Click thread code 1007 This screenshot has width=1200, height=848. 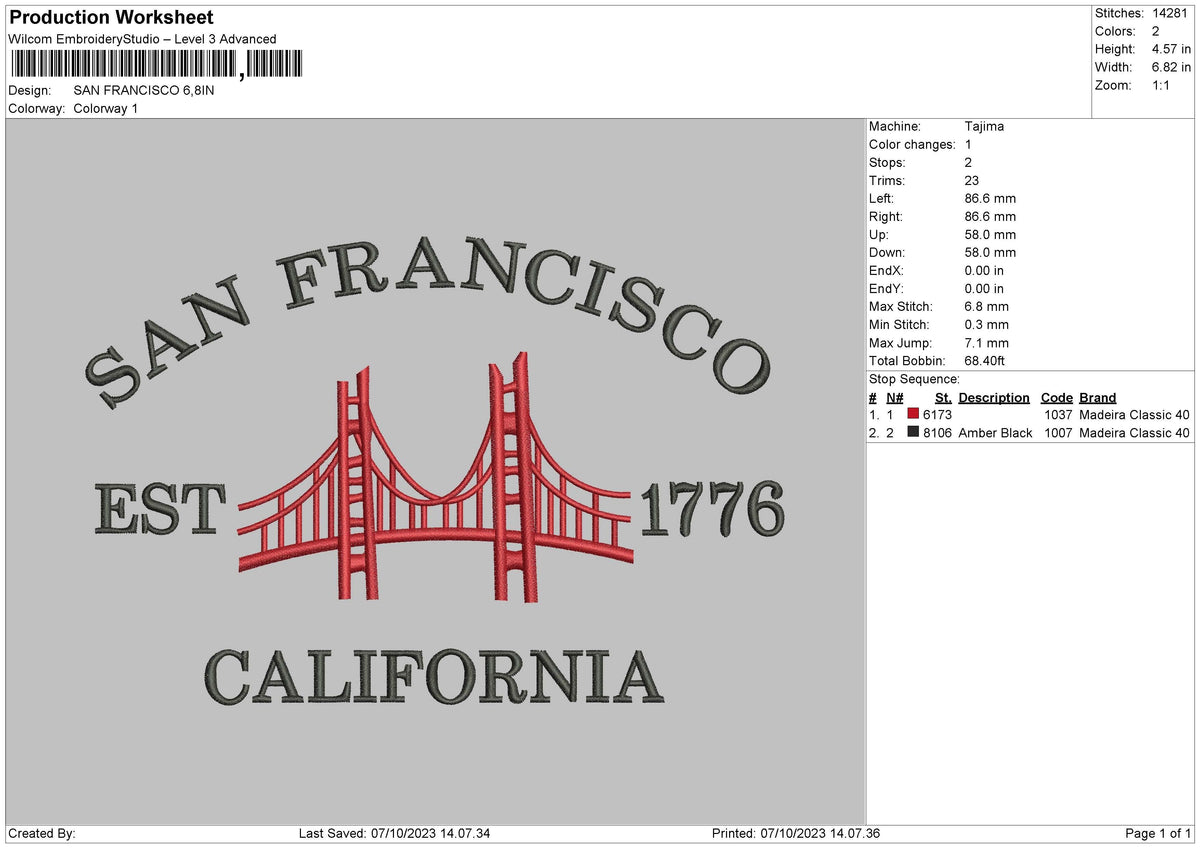tap(1058, 432)
